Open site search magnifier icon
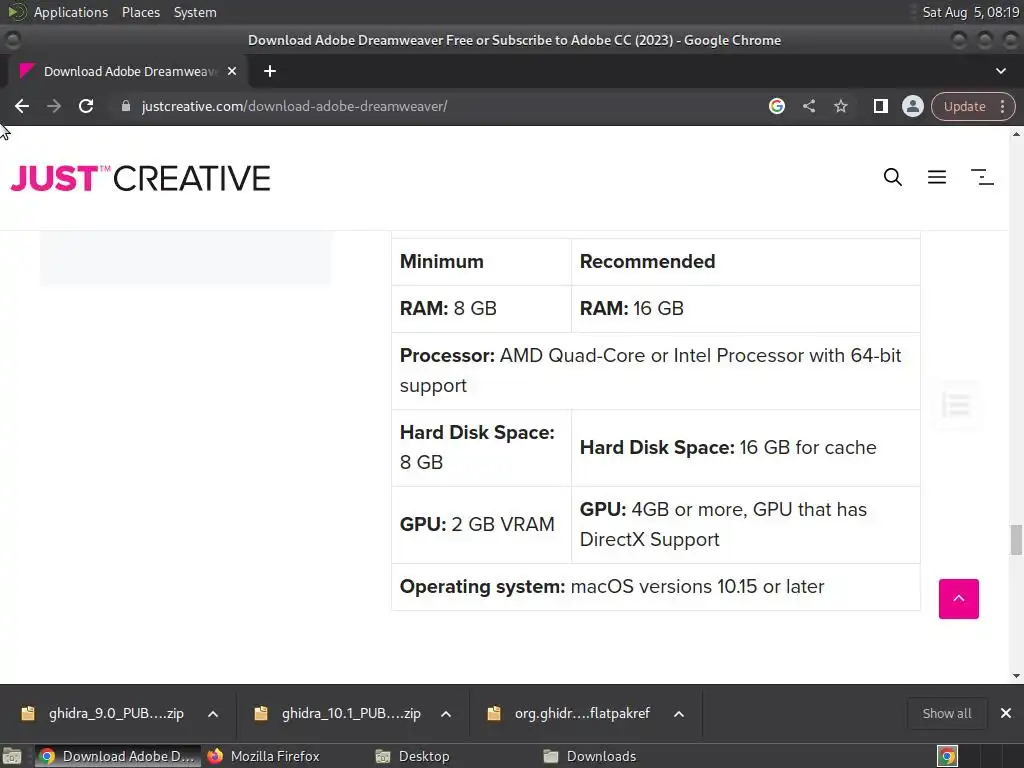 click(x=893, y=177)
